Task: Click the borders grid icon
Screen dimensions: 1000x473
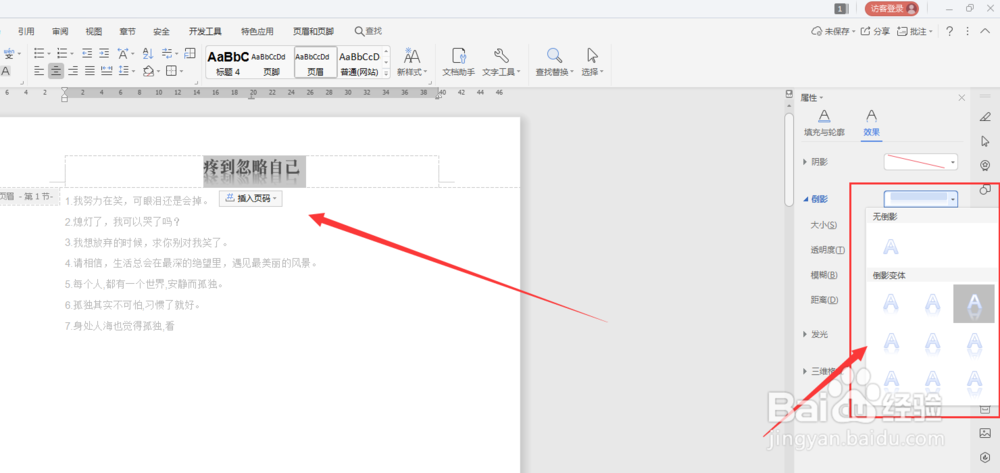Action: point(171,71)
